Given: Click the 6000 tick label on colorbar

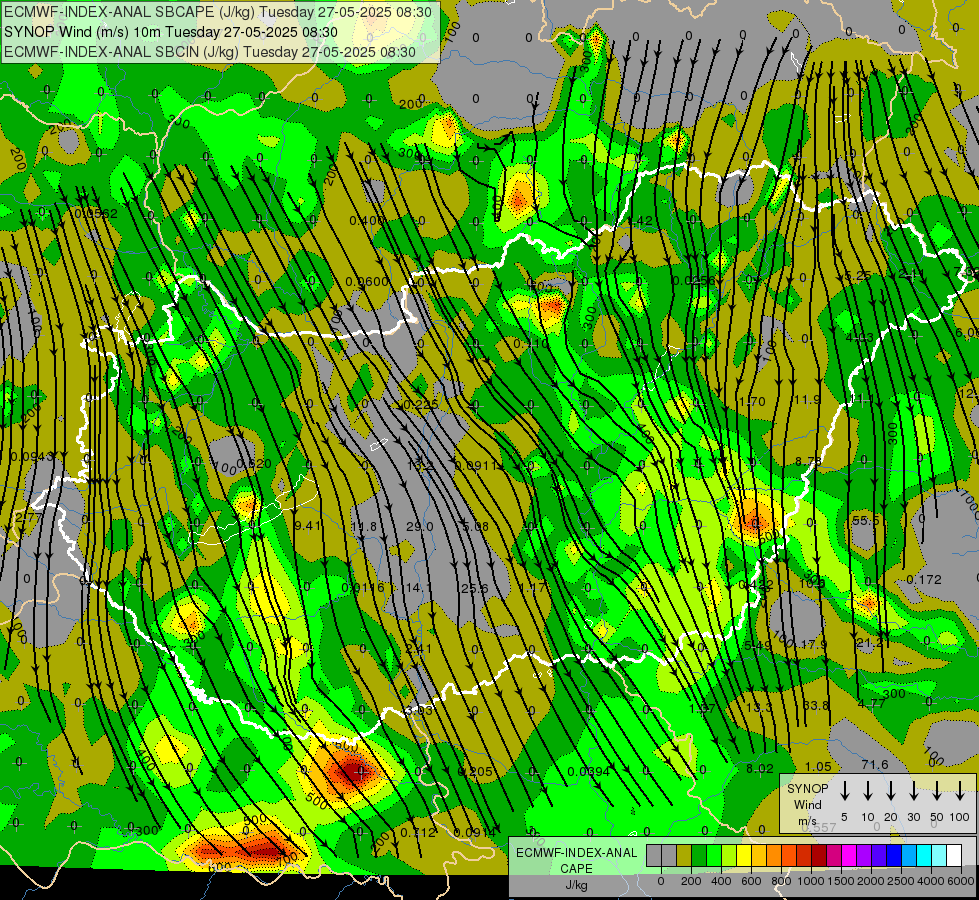Looking at the screenshot, I should (x=961, y=881).
